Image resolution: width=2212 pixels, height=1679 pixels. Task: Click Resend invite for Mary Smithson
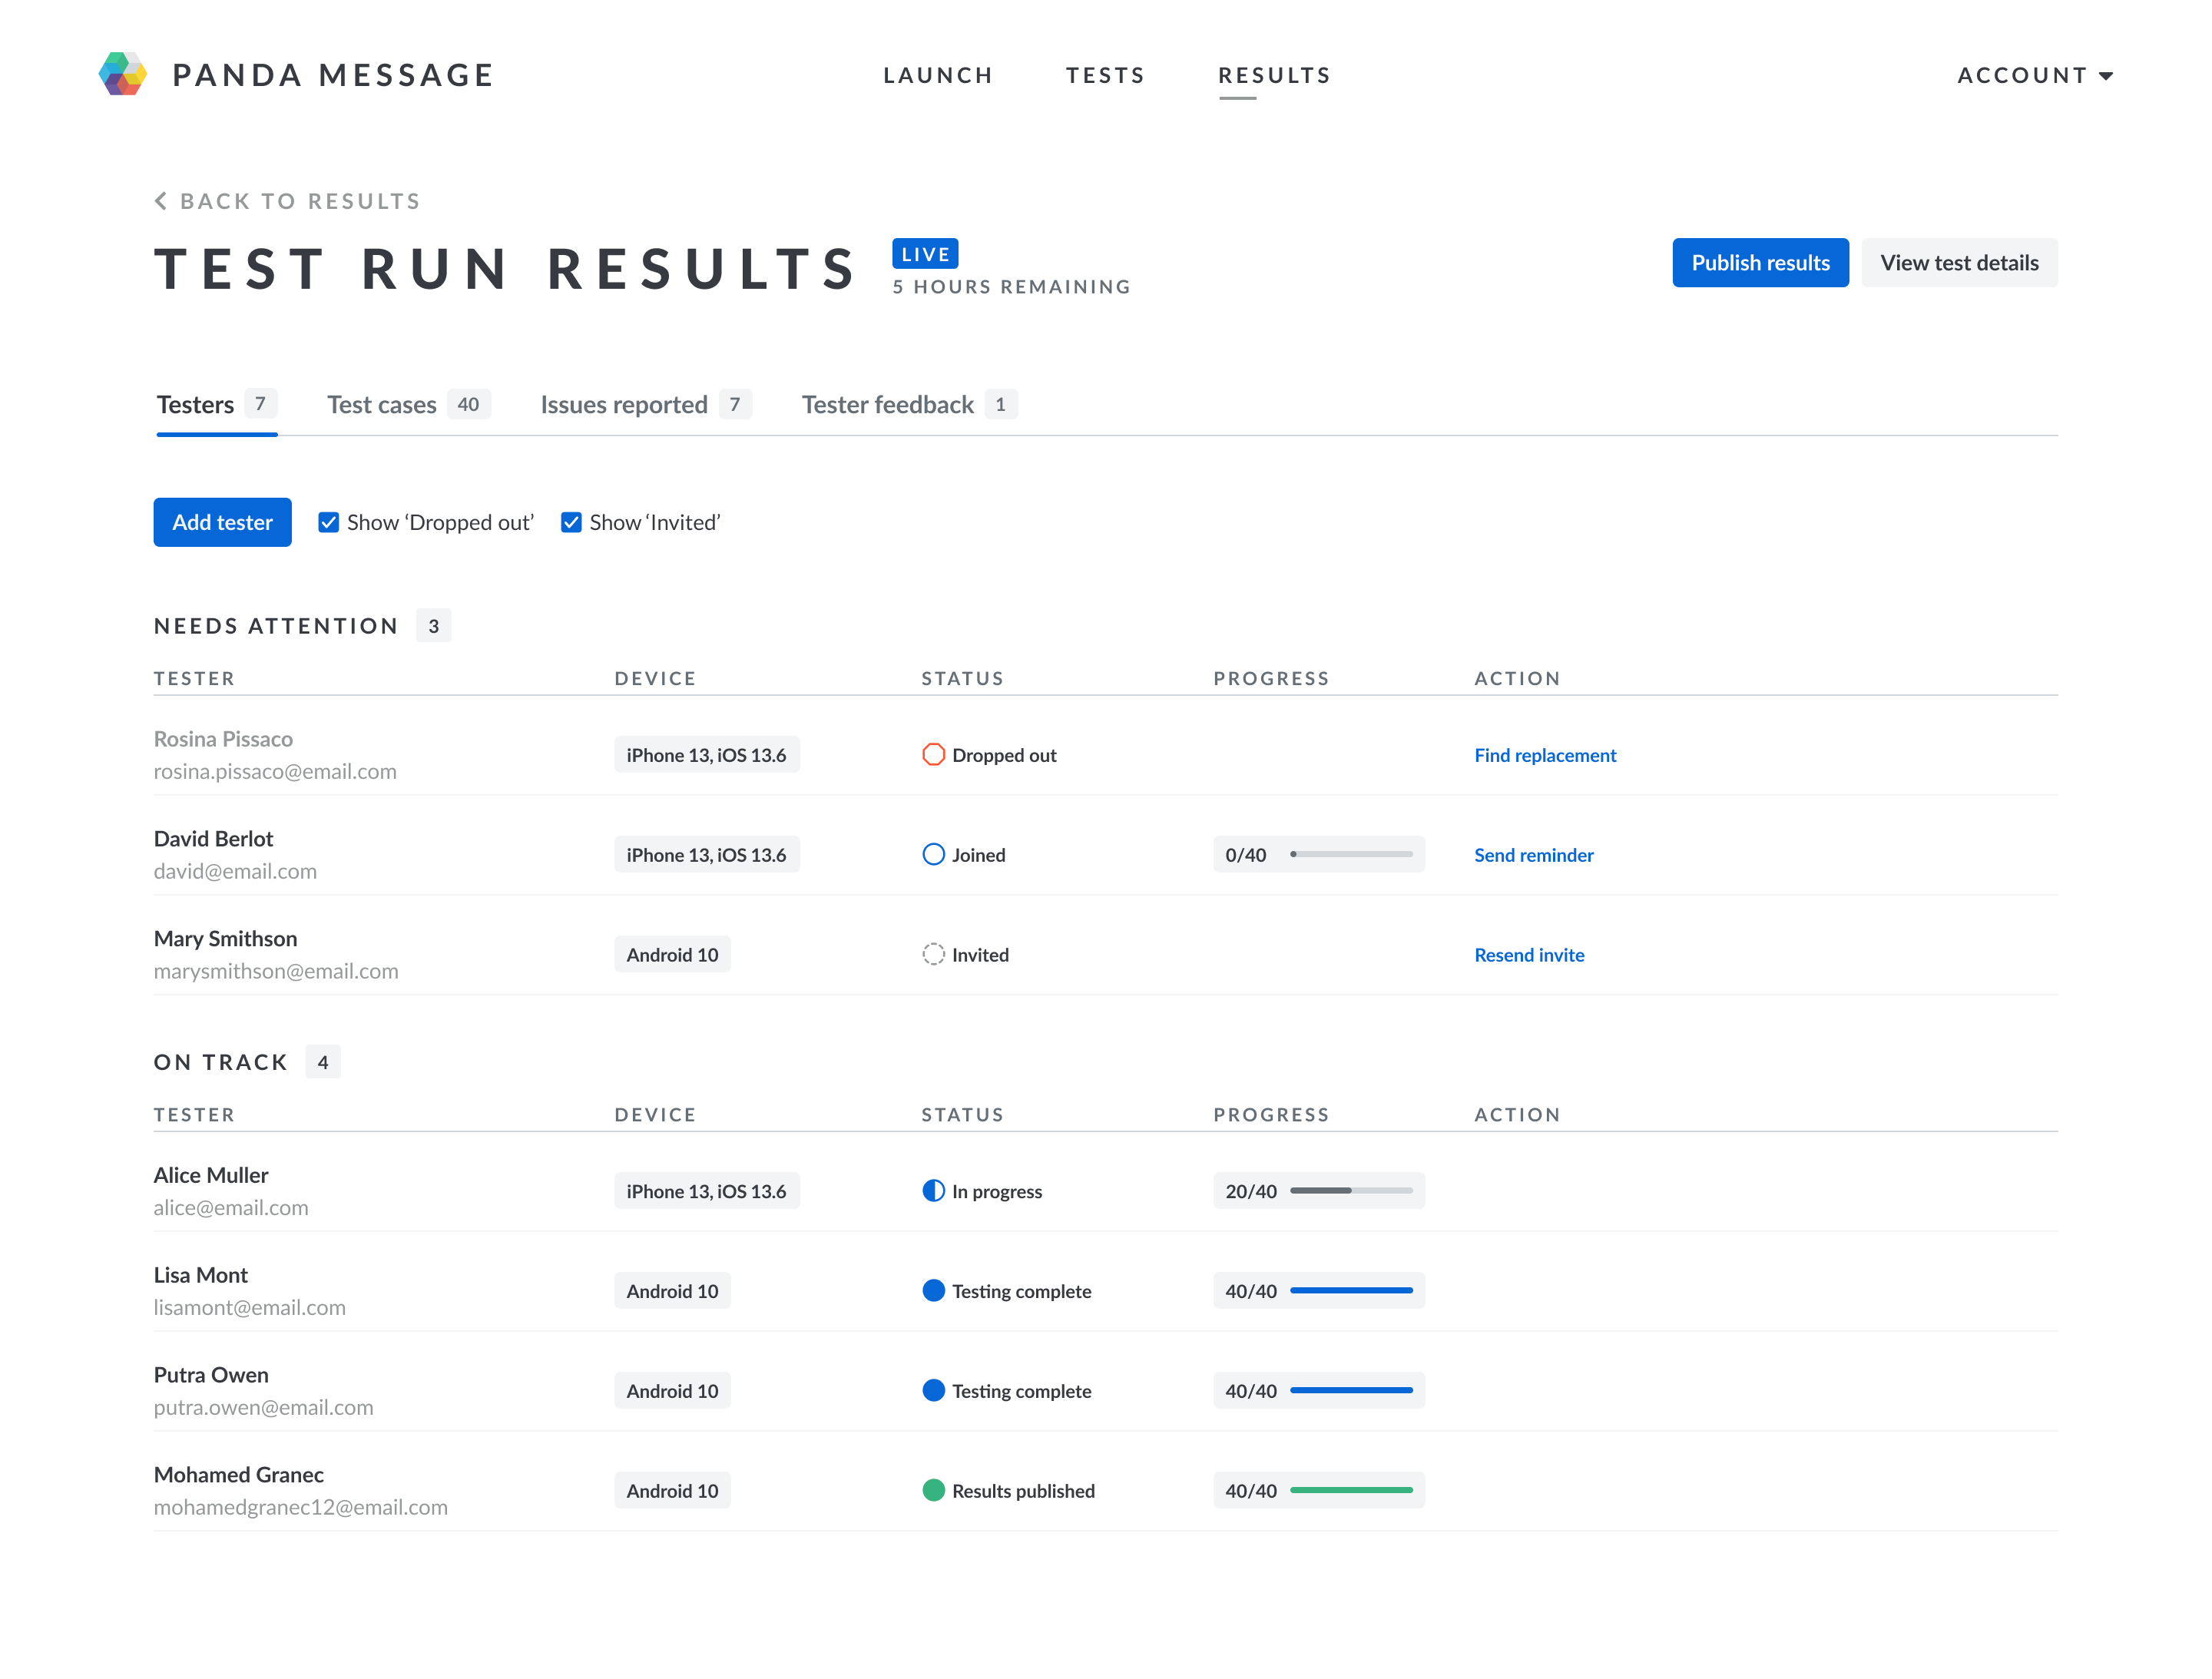point(1529,955)
